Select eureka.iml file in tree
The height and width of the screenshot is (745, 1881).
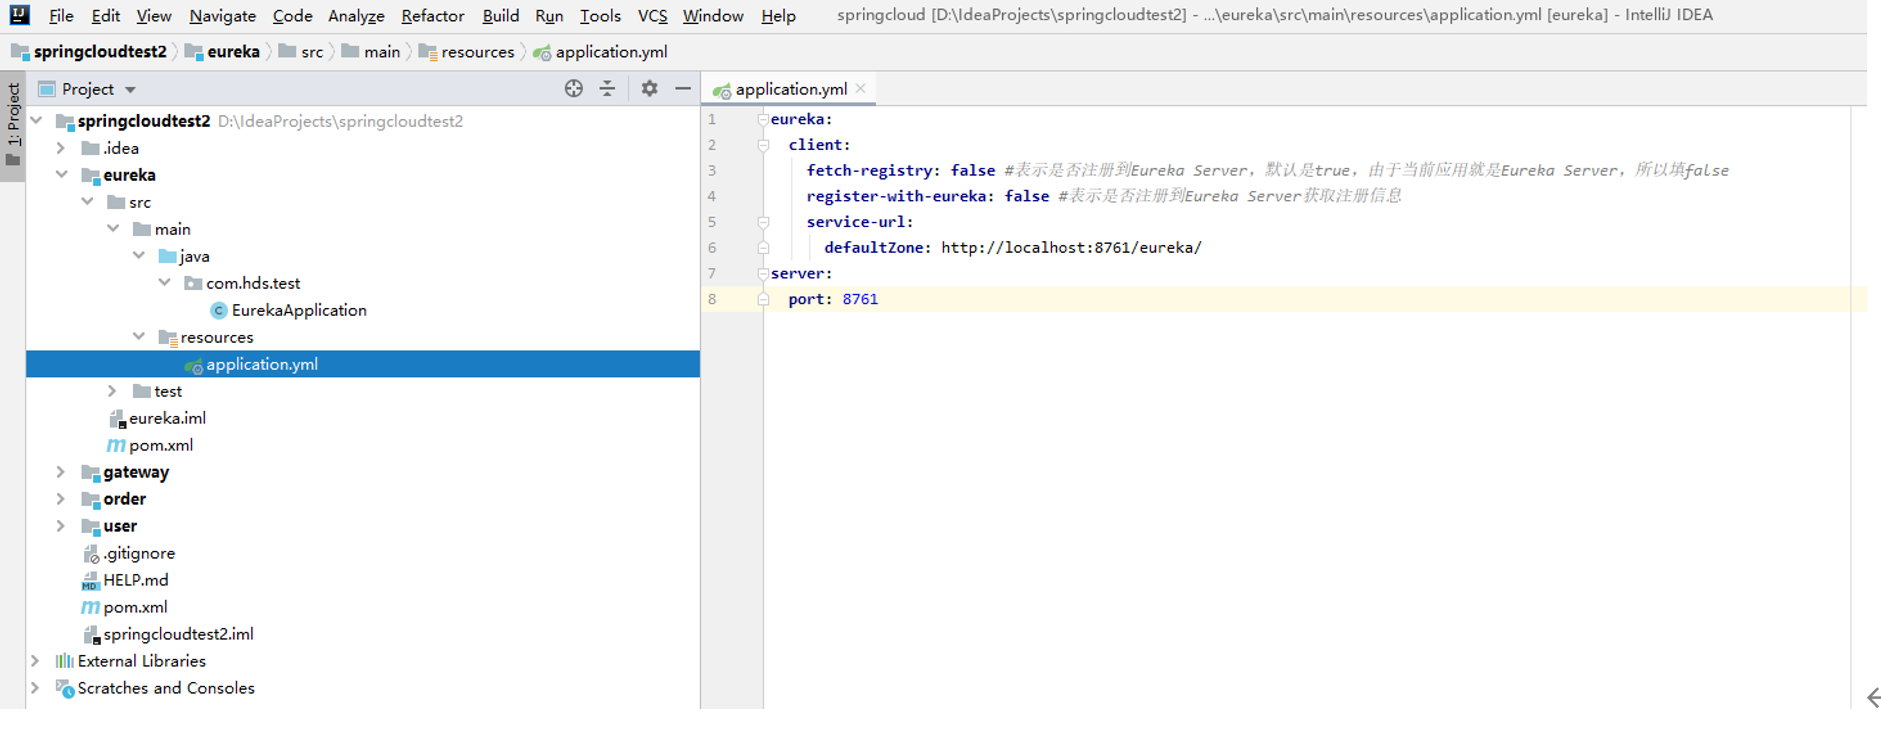(x=157, y=418)
